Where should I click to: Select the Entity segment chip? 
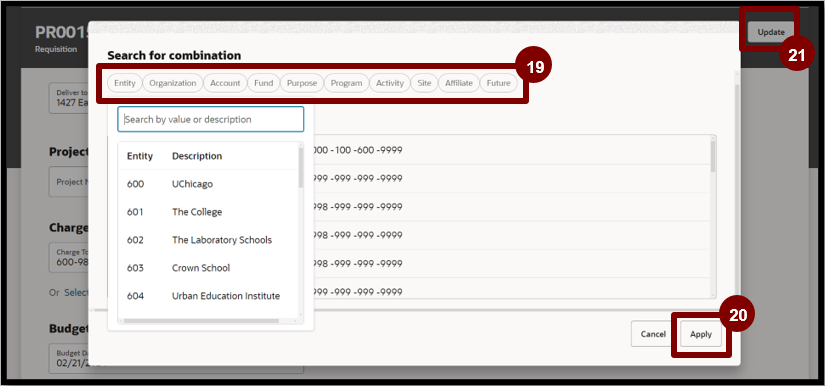coord(125,83)
